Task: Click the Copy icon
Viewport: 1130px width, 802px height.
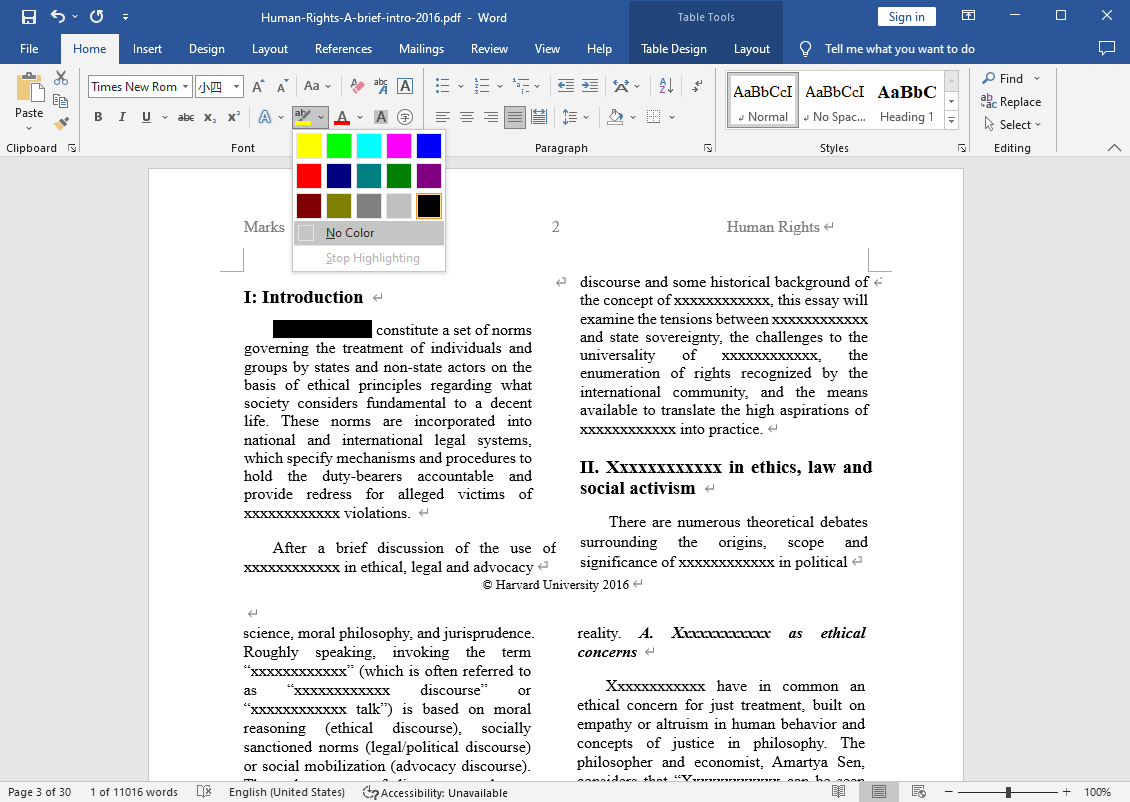Action: click(61, 101)
